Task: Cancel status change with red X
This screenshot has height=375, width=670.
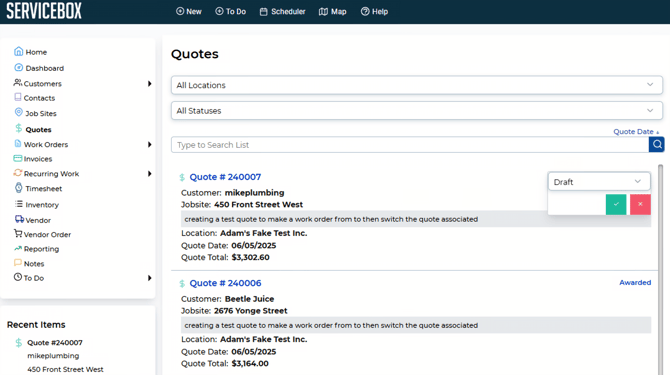Action: [640, 204]
